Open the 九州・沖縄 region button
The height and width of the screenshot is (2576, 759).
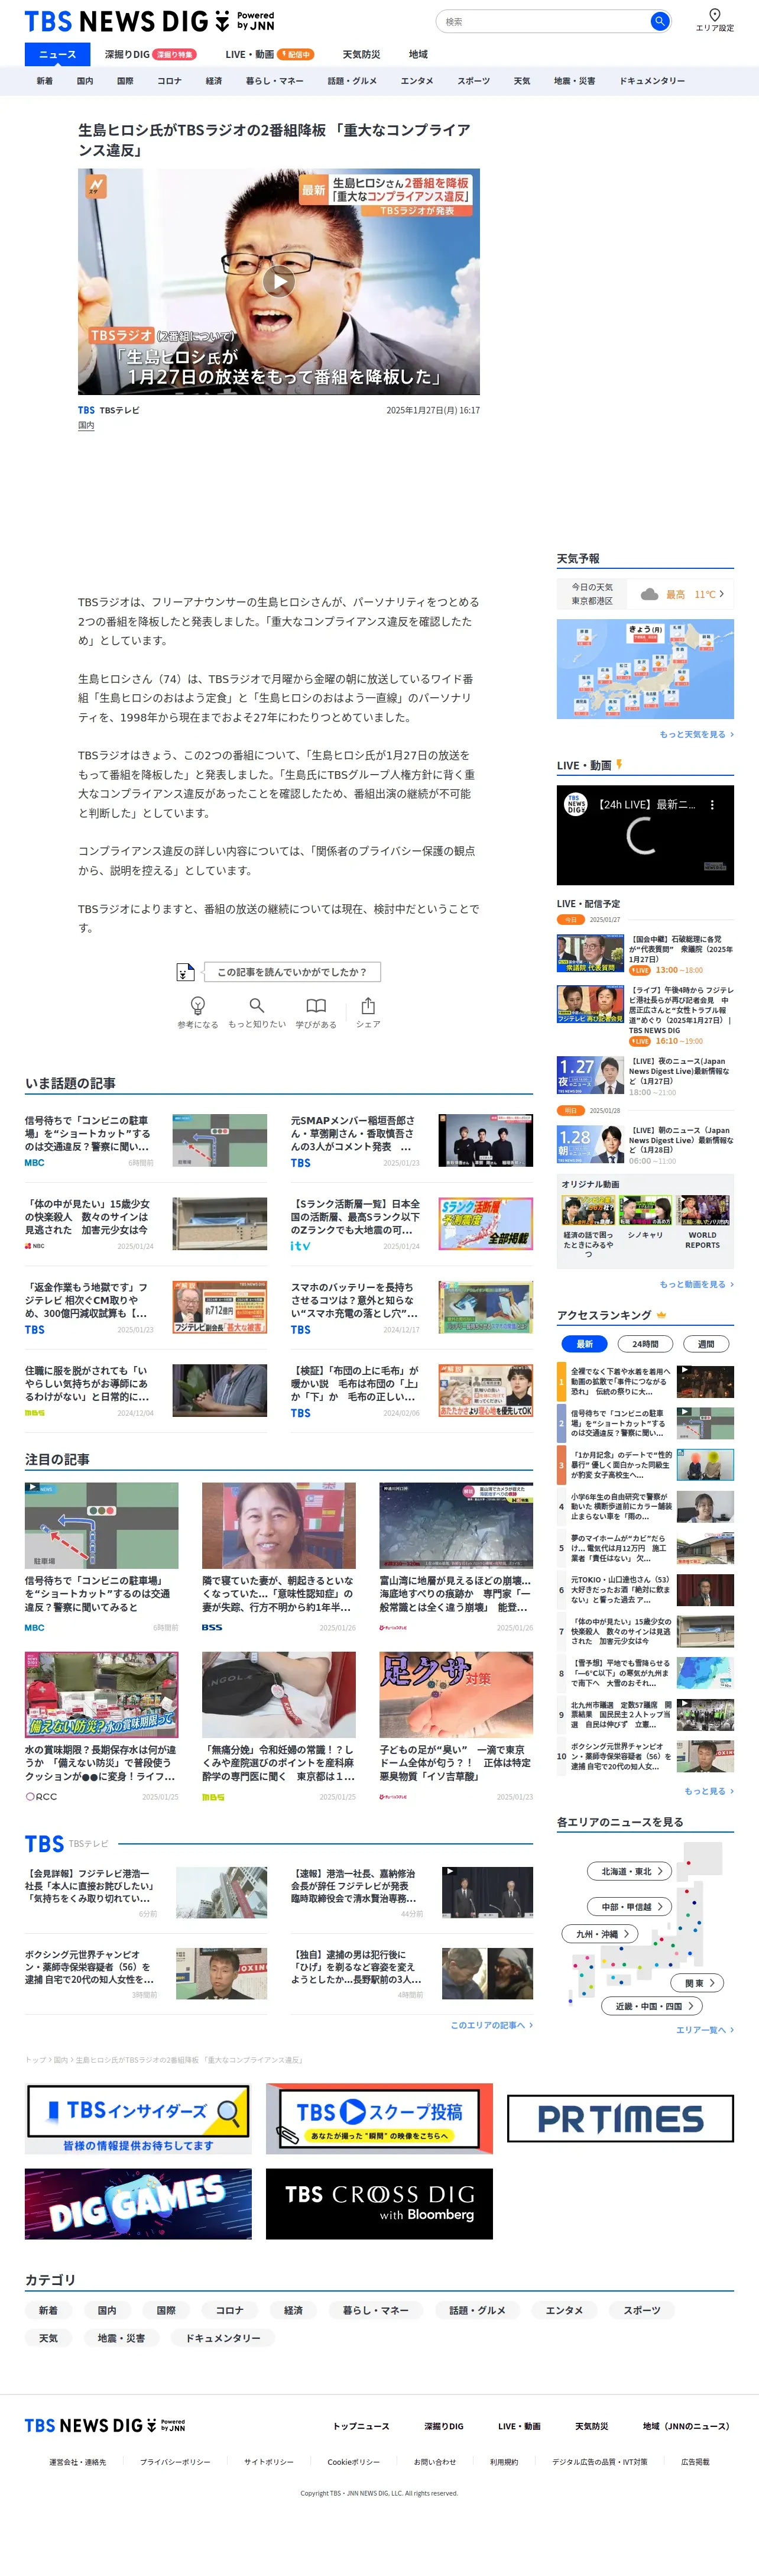(600, 1933)
